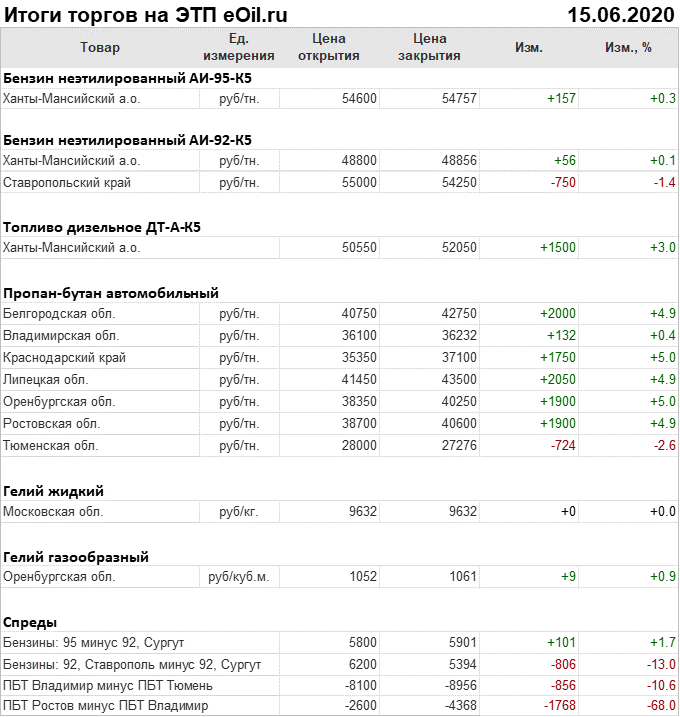
Task: Click the 'руб/куб.м.' unit cell
Action: point(238,577)
